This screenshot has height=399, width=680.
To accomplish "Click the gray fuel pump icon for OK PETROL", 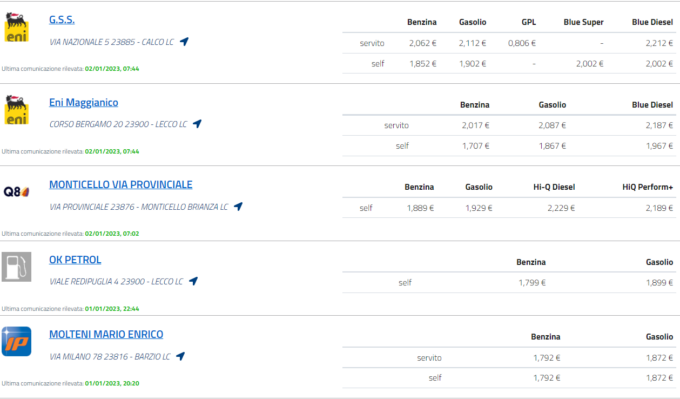I will (16, 267).
